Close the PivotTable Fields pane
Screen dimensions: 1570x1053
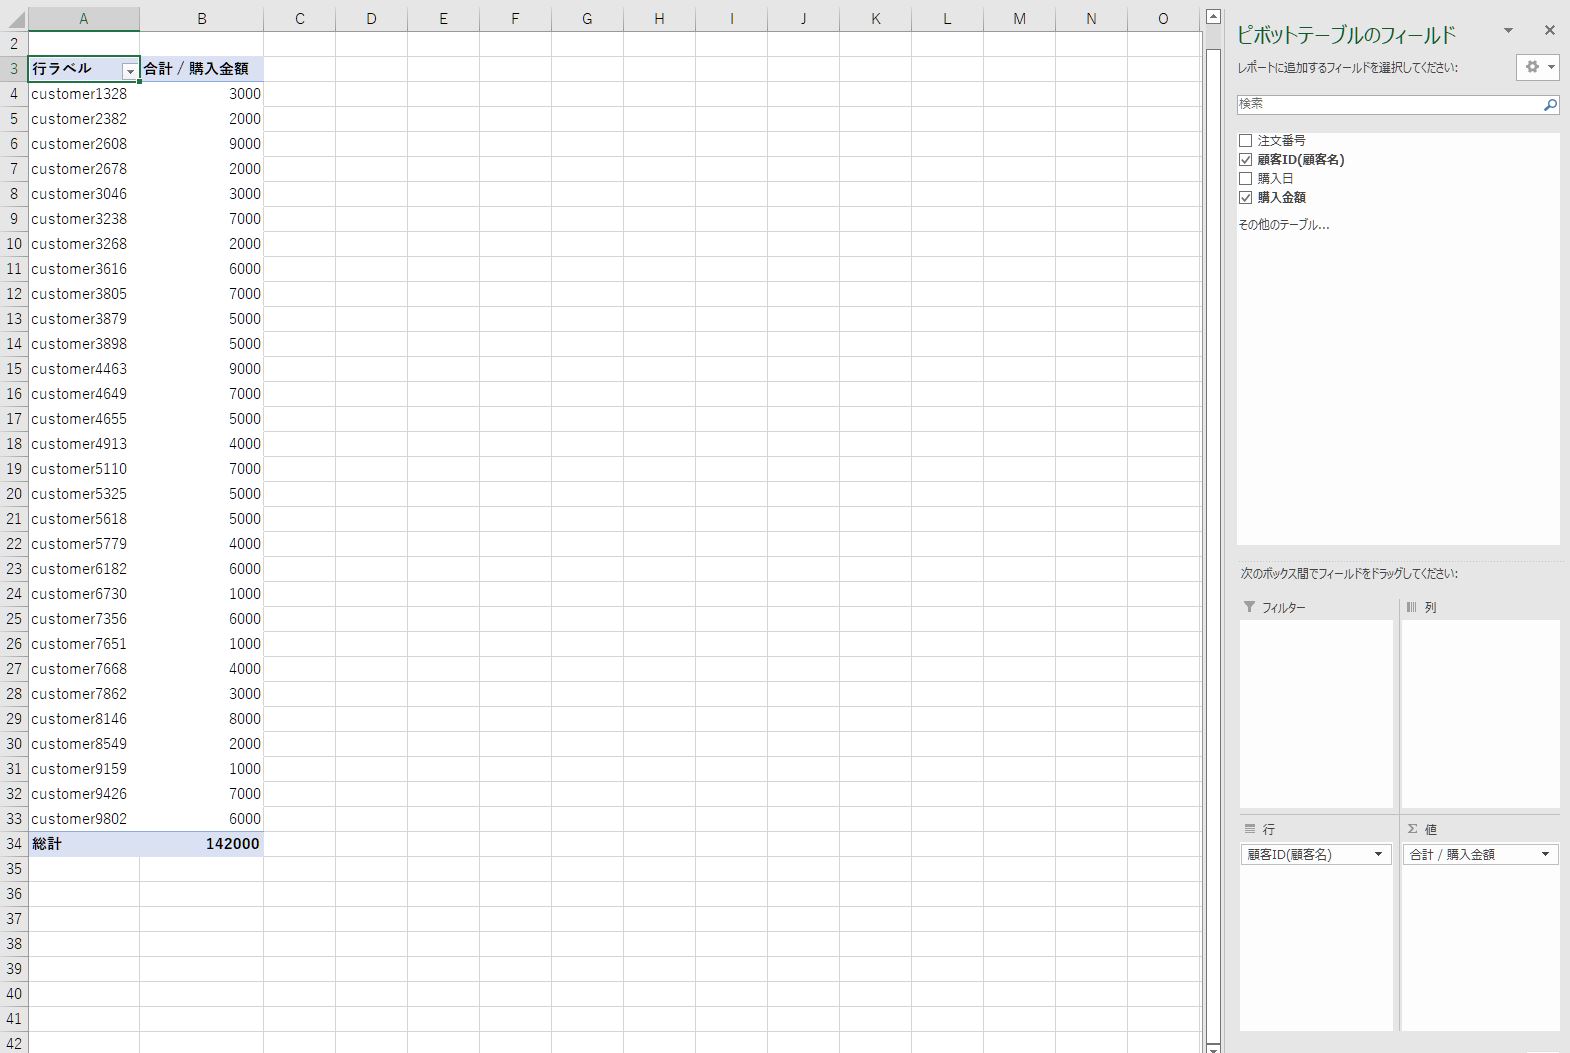tap(1549, 31)
